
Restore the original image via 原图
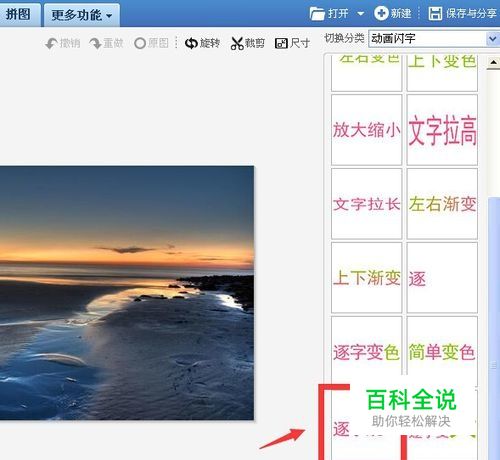click(151, 43)
